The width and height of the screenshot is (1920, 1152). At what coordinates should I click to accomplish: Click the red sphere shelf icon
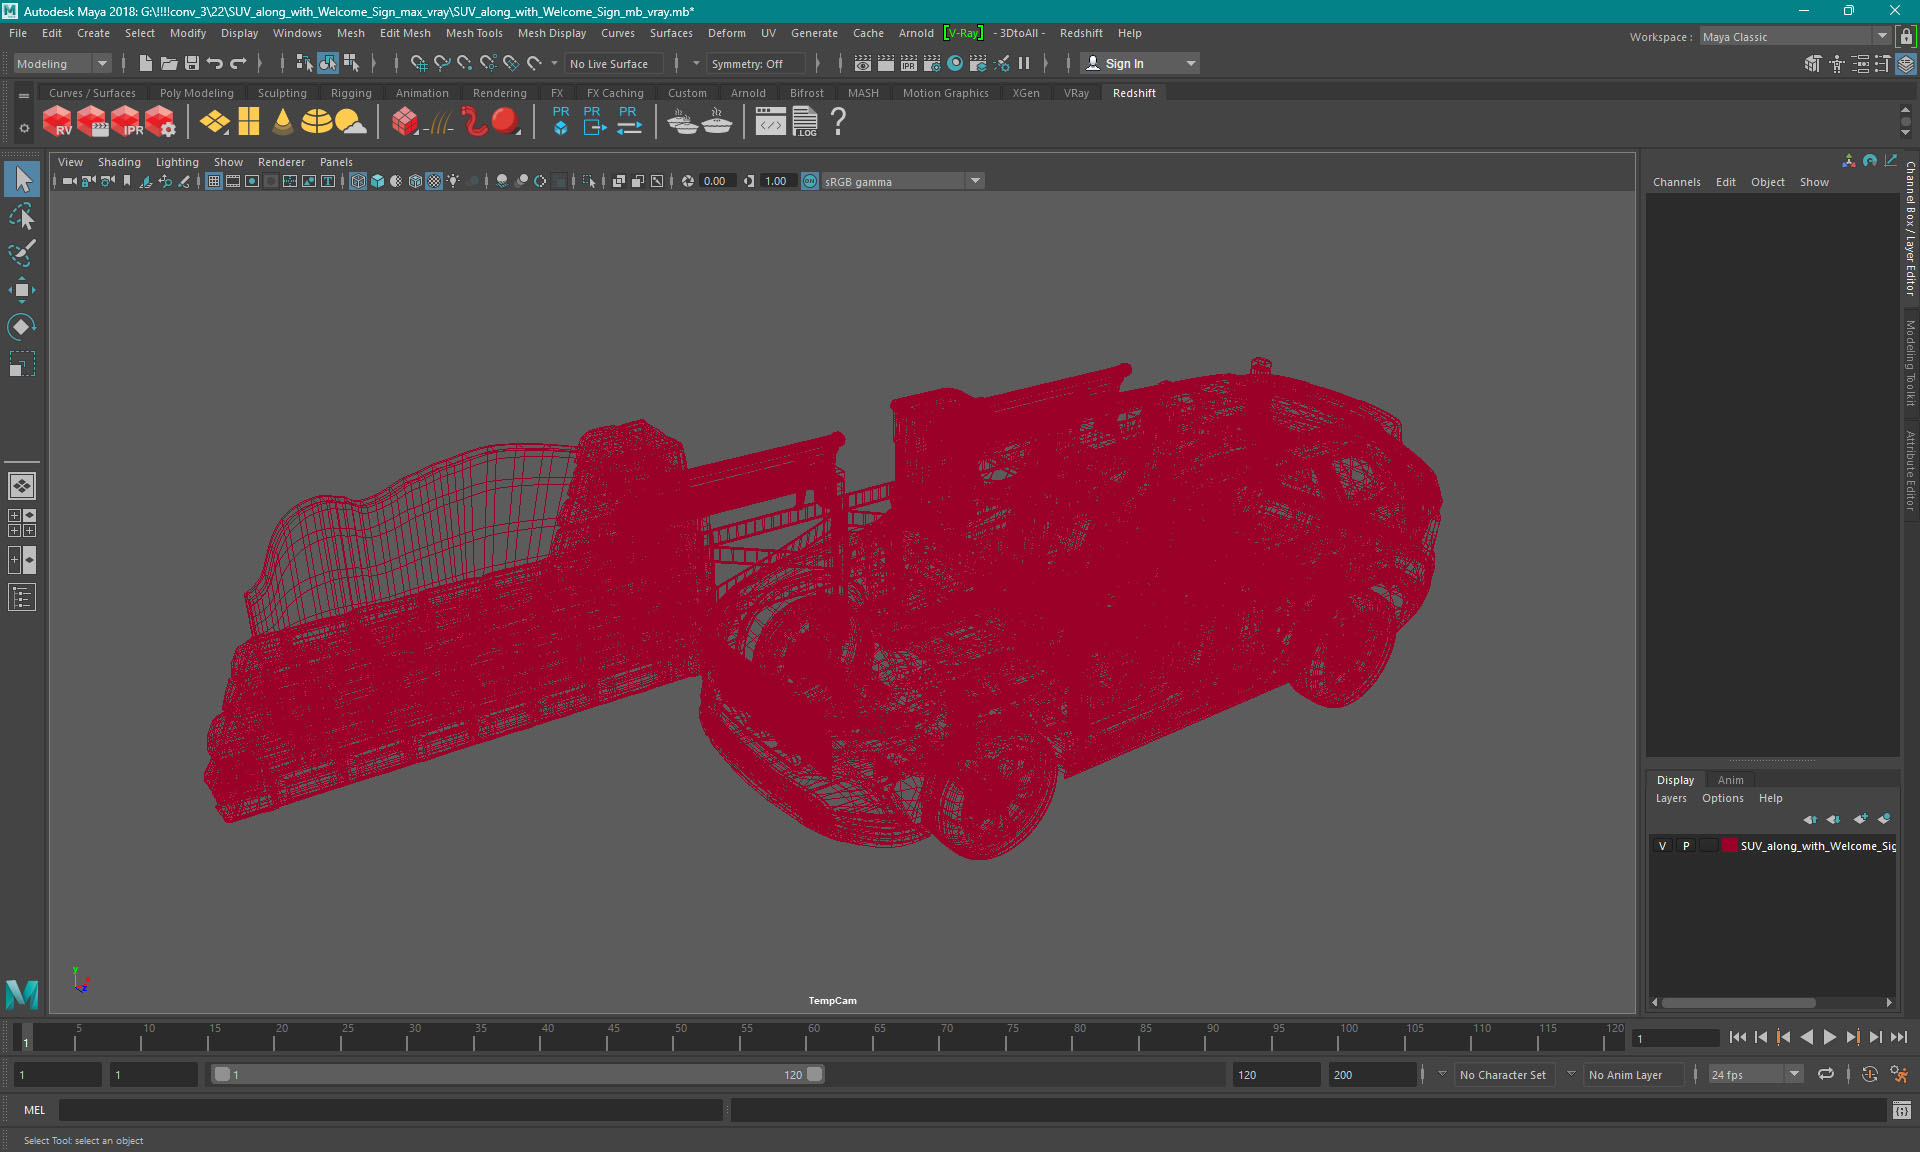point(505,122)
